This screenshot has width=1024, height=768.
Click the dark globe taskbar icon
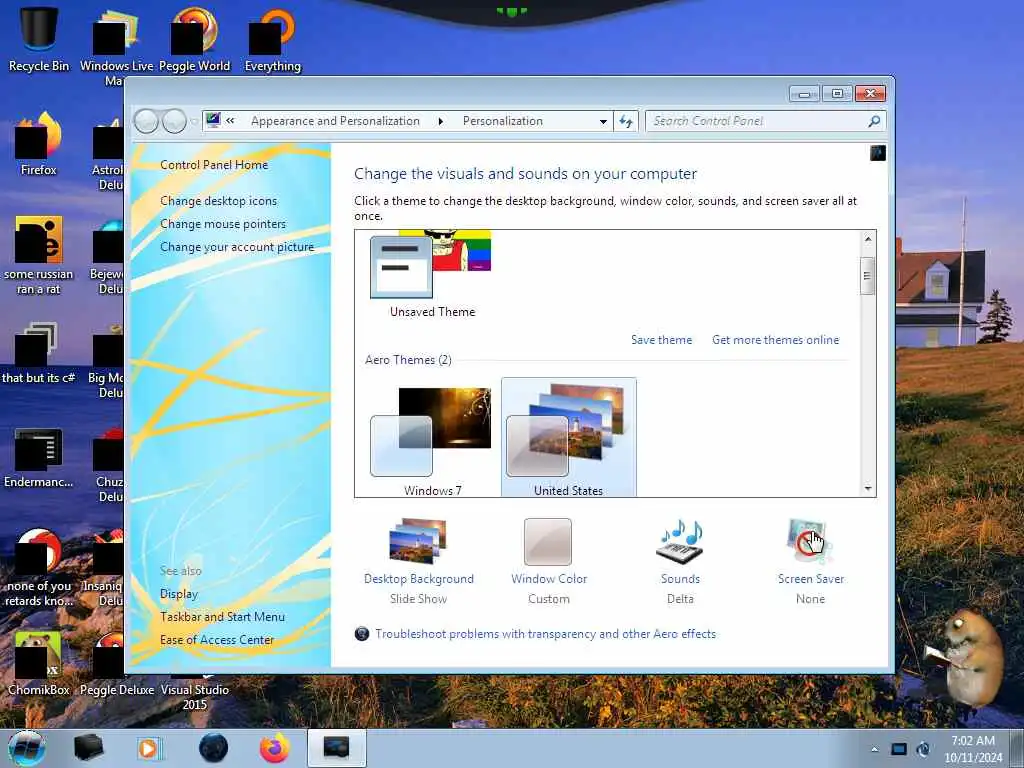point(213,748)
